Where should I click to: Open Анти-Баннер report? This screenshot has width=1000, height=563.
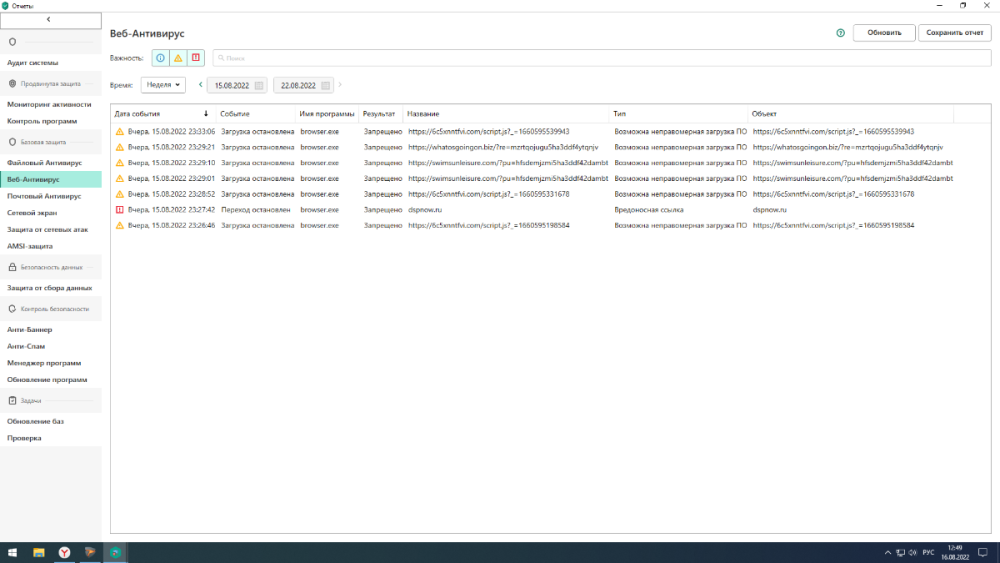point(29,330)
